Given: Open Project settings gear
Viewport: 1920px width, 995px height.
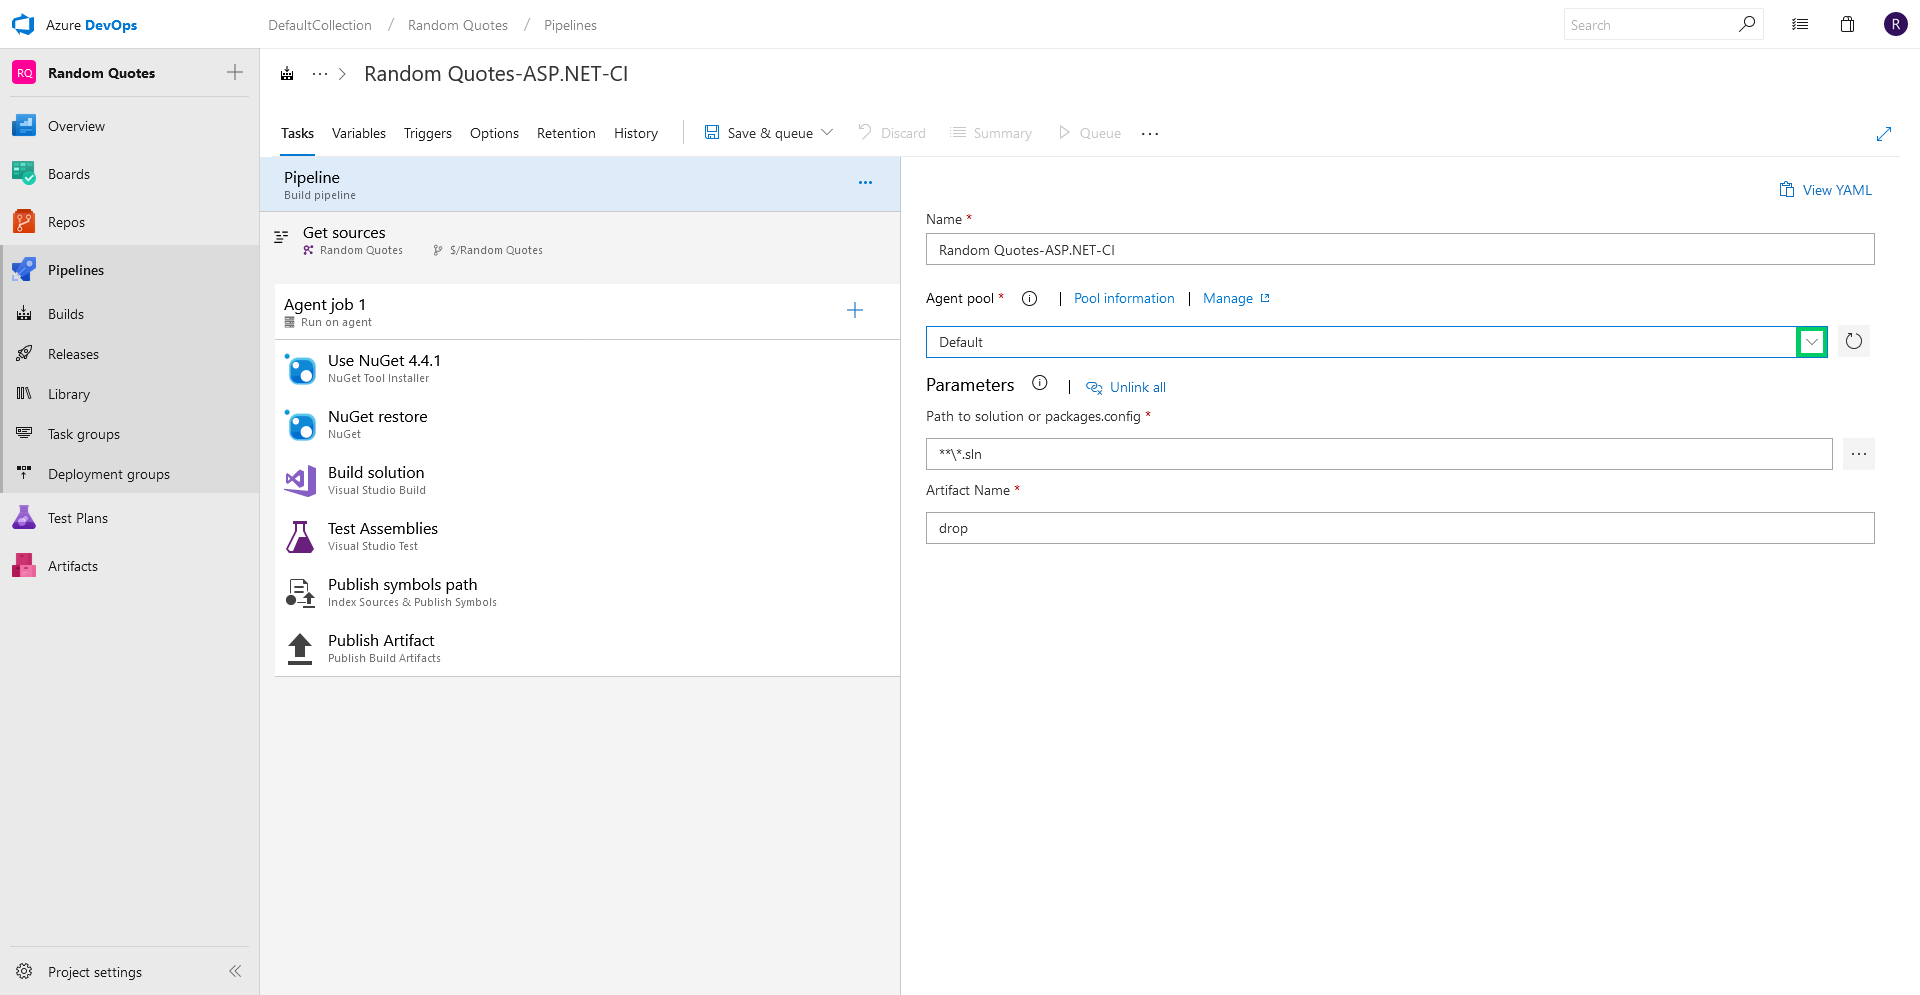Looking at the screenshot, I should 24,972.
